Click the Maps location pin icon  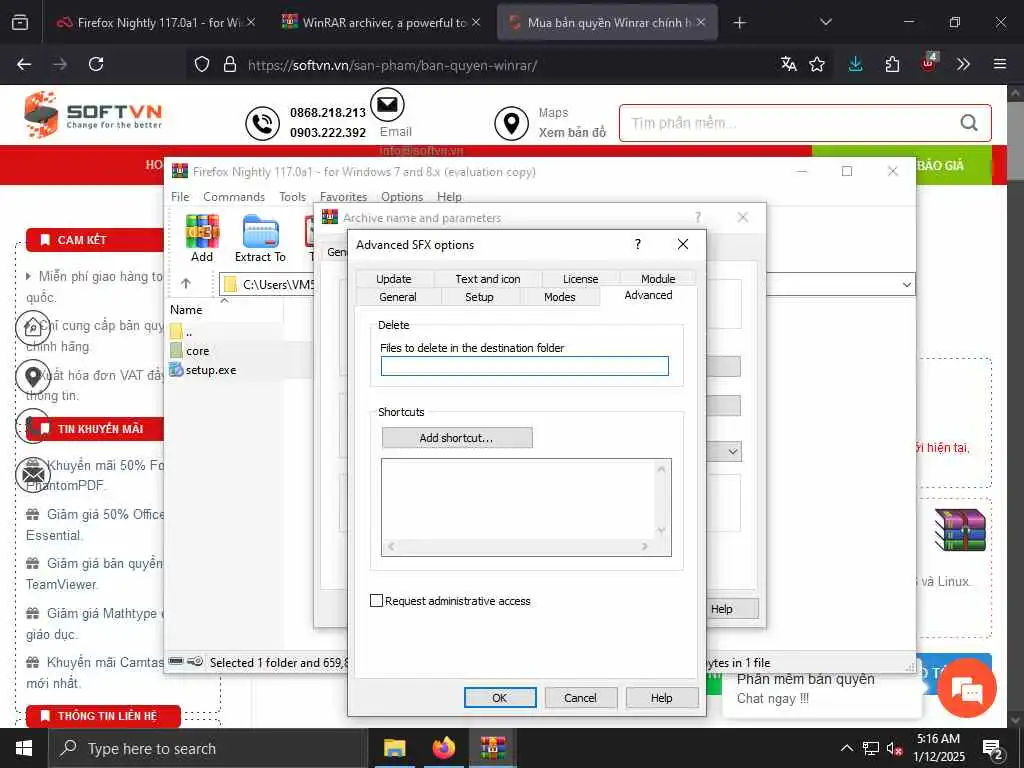click(511, 123)
